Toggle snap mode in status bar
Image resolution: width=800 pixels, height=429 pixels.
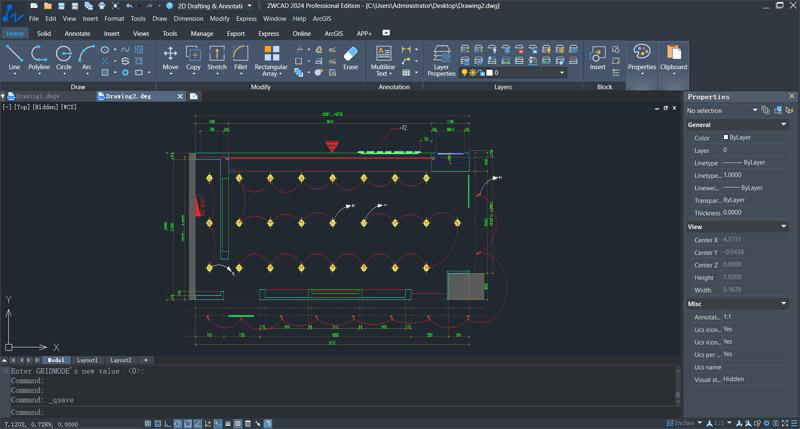tap(147, 423)
